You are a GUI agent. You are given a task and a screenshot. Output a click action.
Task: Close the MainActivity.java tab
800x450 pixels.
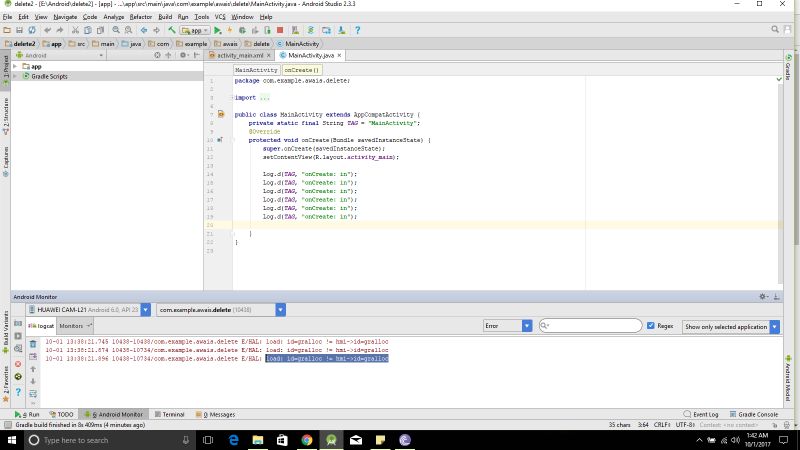click(339, 55)
